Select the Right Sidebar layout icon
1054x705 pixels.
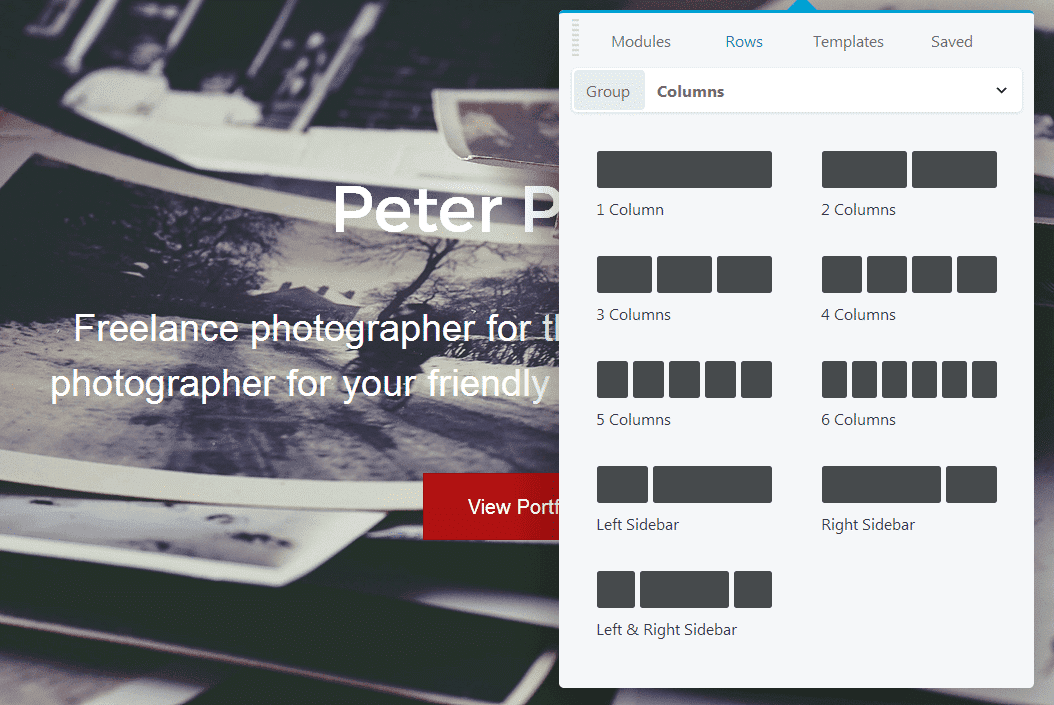909,485
